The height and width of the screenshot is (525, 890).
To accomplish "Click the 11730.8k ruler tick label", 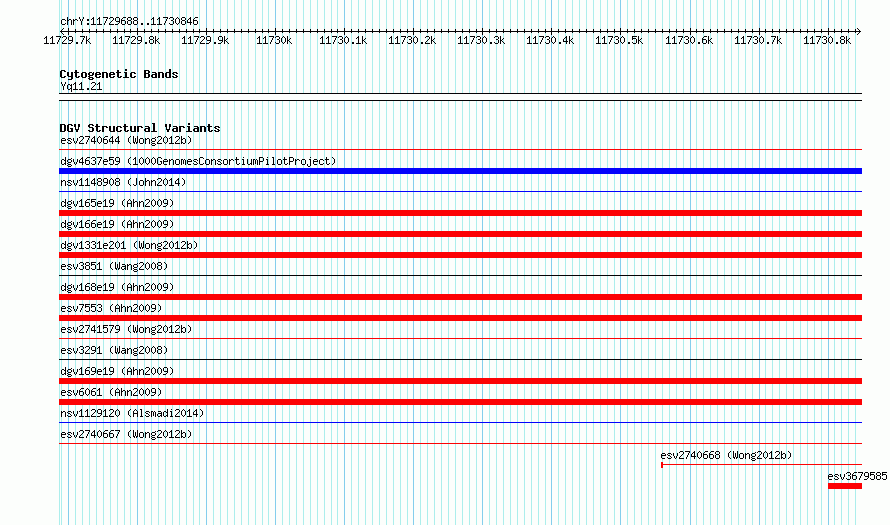I will click(x=827, y=40).
